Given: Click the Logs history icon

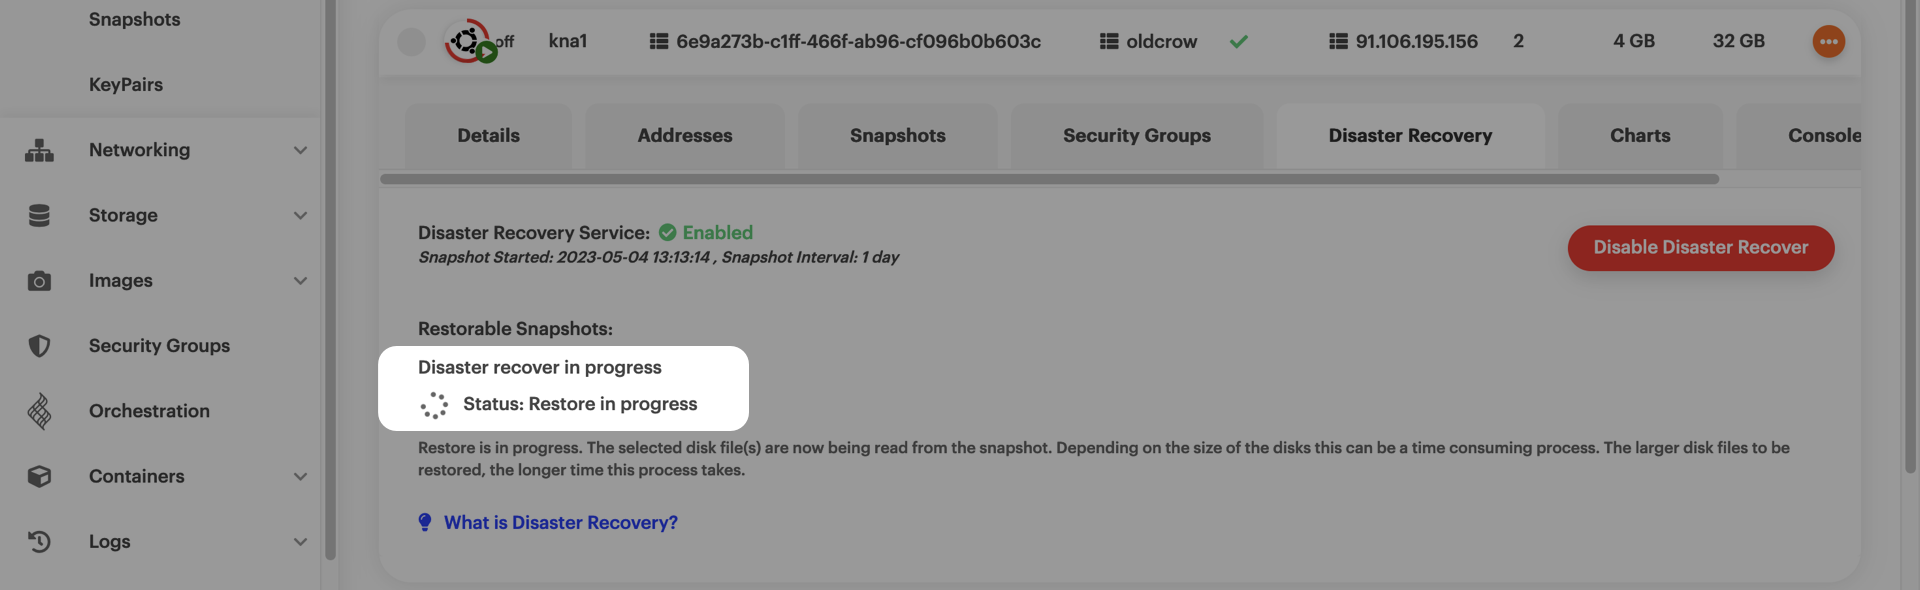Looking at the screenshot, I should 39,541.
